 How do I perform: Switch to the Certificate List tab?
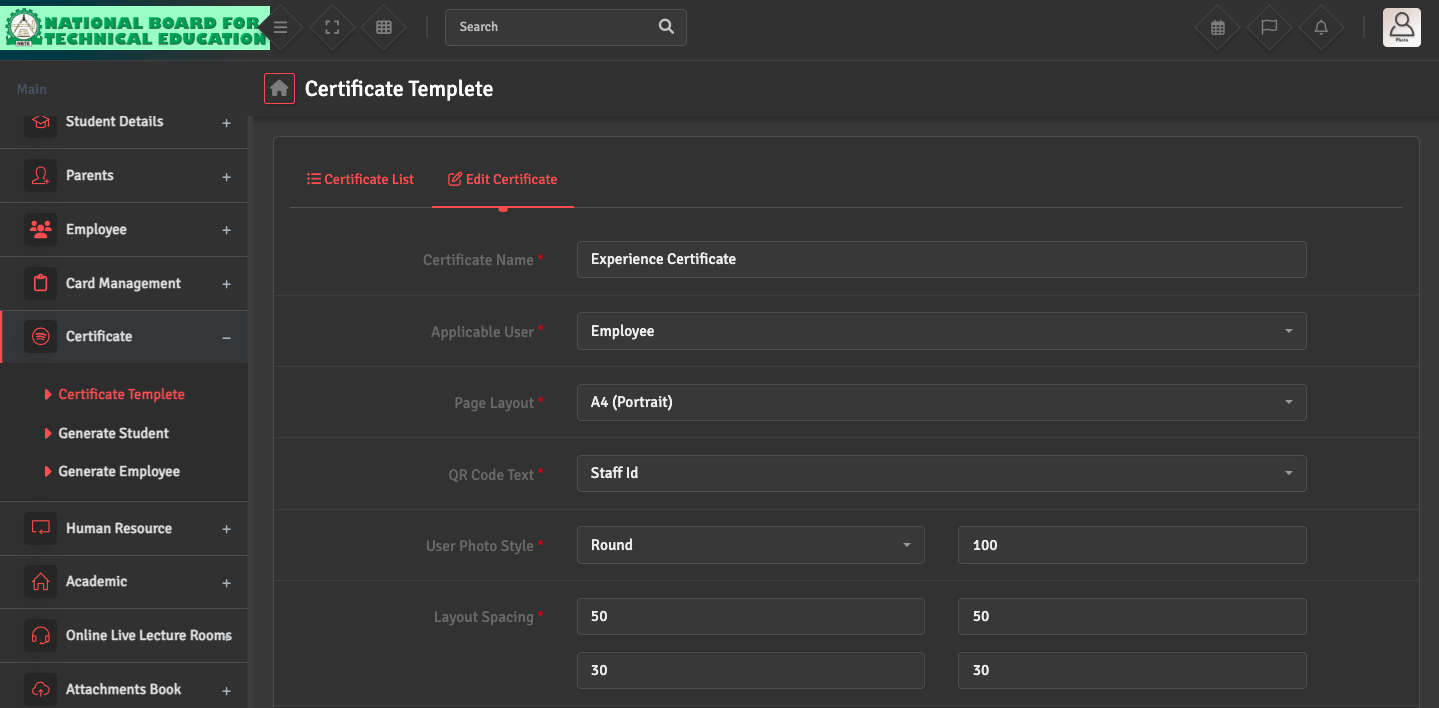(x=360, y=179)
